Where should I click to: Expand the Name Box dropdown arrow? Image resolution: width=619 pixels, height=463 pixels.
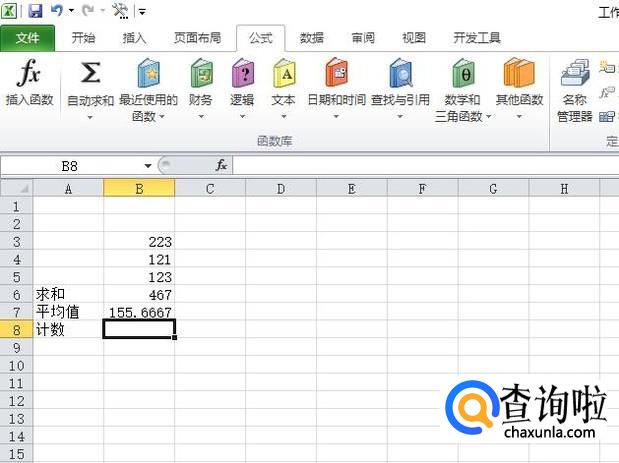[148, 165]
